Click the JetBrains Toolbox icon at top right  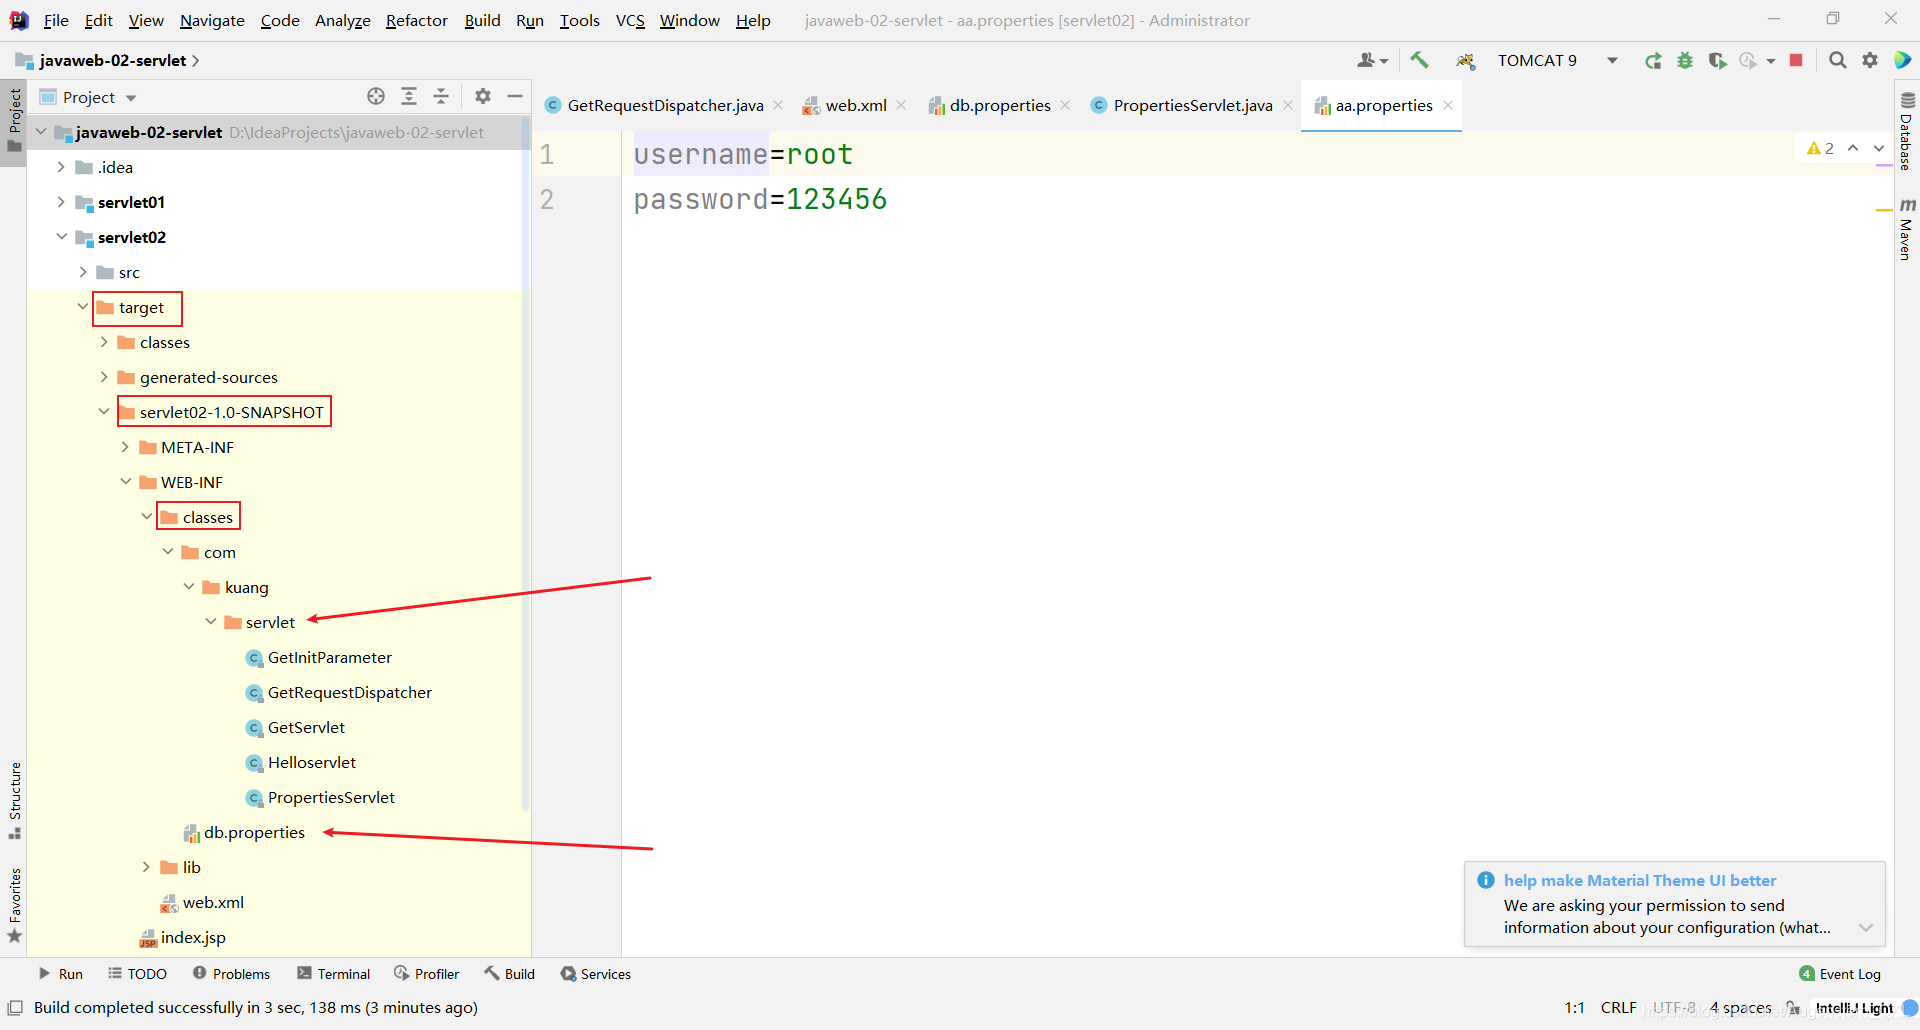(1903, 60)
